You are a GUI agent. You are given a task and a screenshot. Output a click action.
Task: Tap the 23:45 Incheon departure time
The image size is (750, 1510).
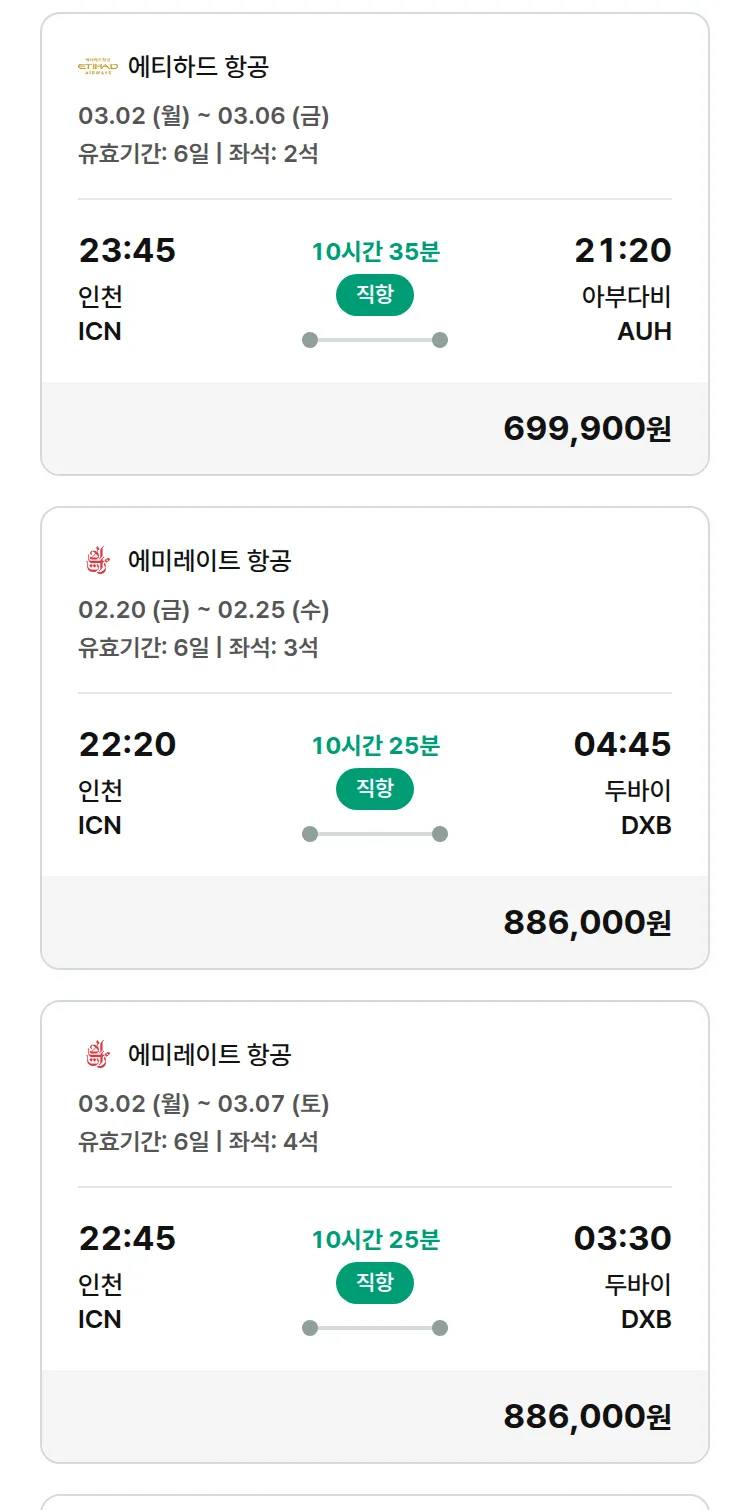point(127,250)
